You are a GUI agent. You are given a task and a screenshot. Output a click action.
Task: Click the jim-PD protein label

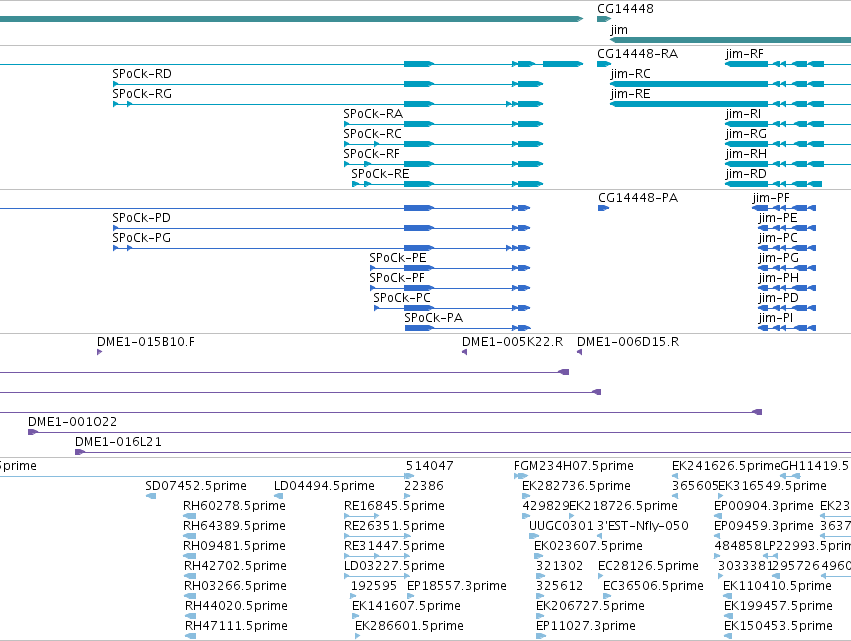[x=779, y=298]
